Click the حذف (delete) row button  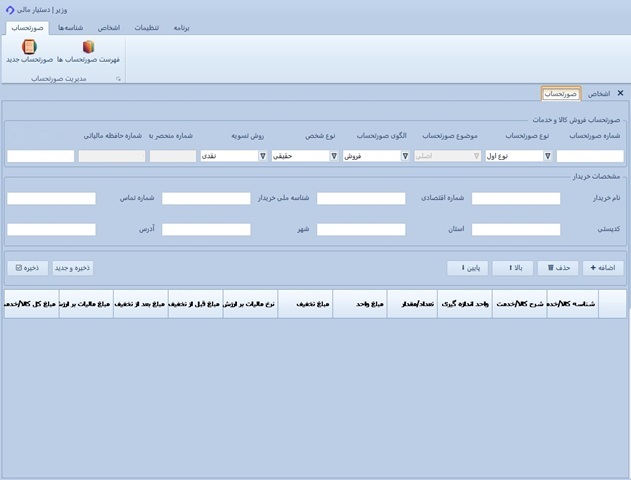coord(559,268)
